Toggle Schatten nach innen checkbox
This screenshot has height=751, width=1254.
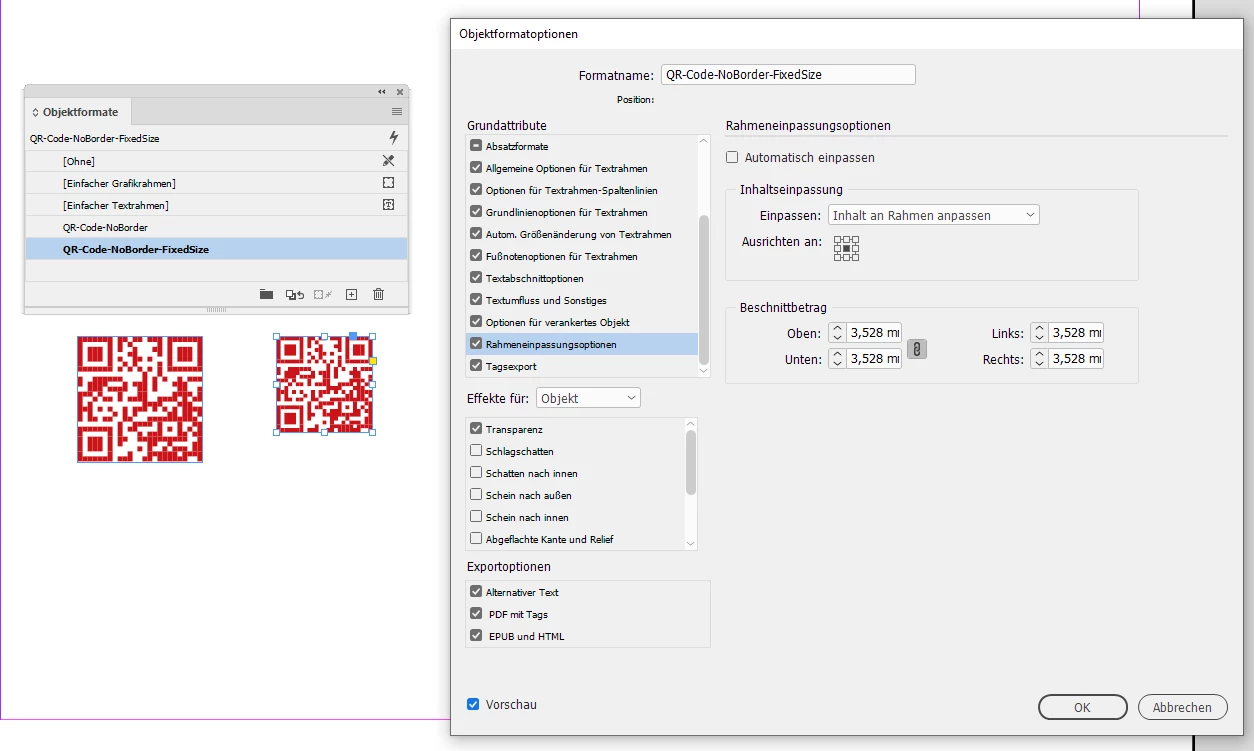476,473
